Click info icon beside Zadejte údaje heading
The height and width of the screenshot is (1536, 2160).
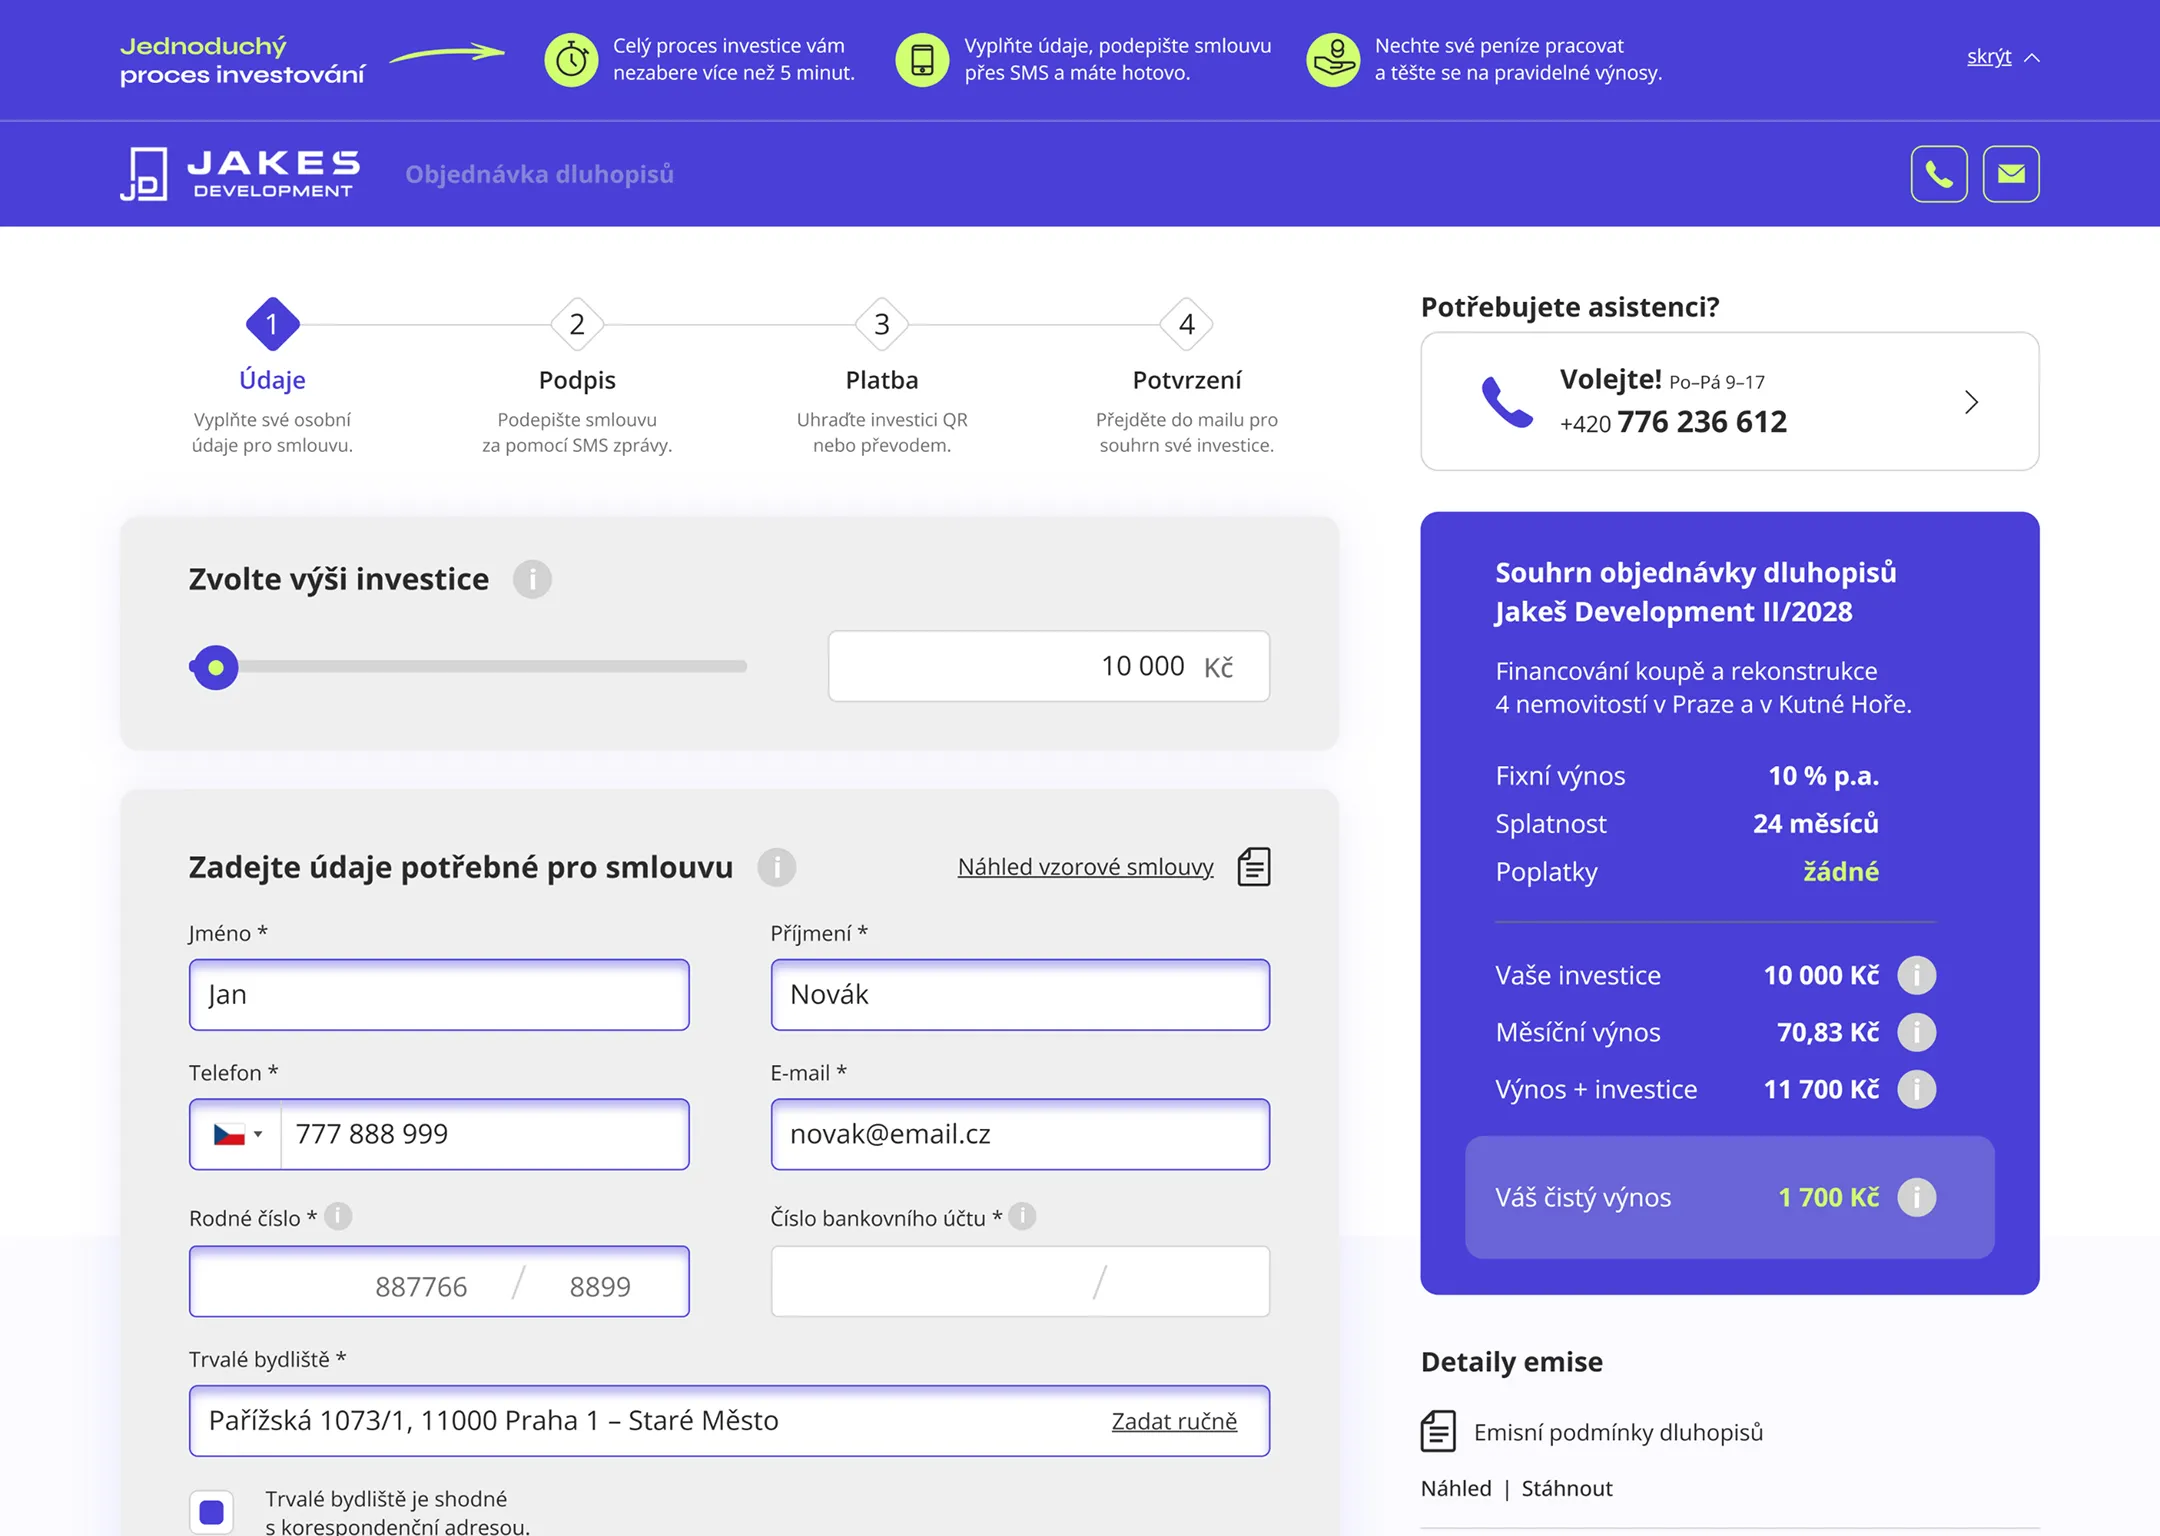776,867
